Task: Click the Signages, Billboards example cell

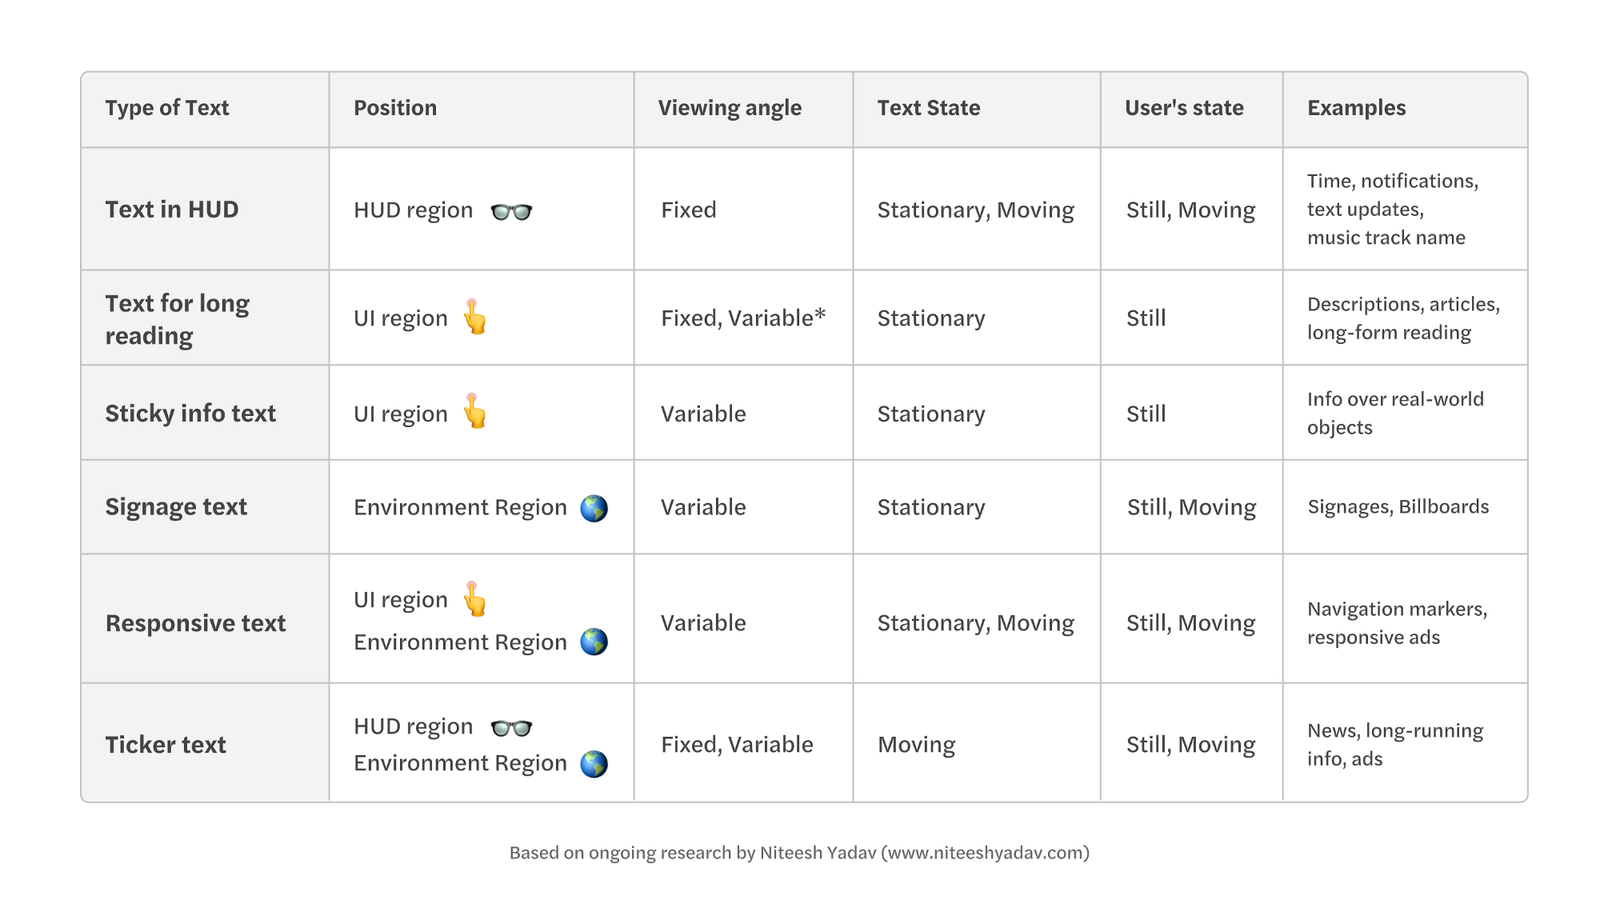Action: (1398, 507)
